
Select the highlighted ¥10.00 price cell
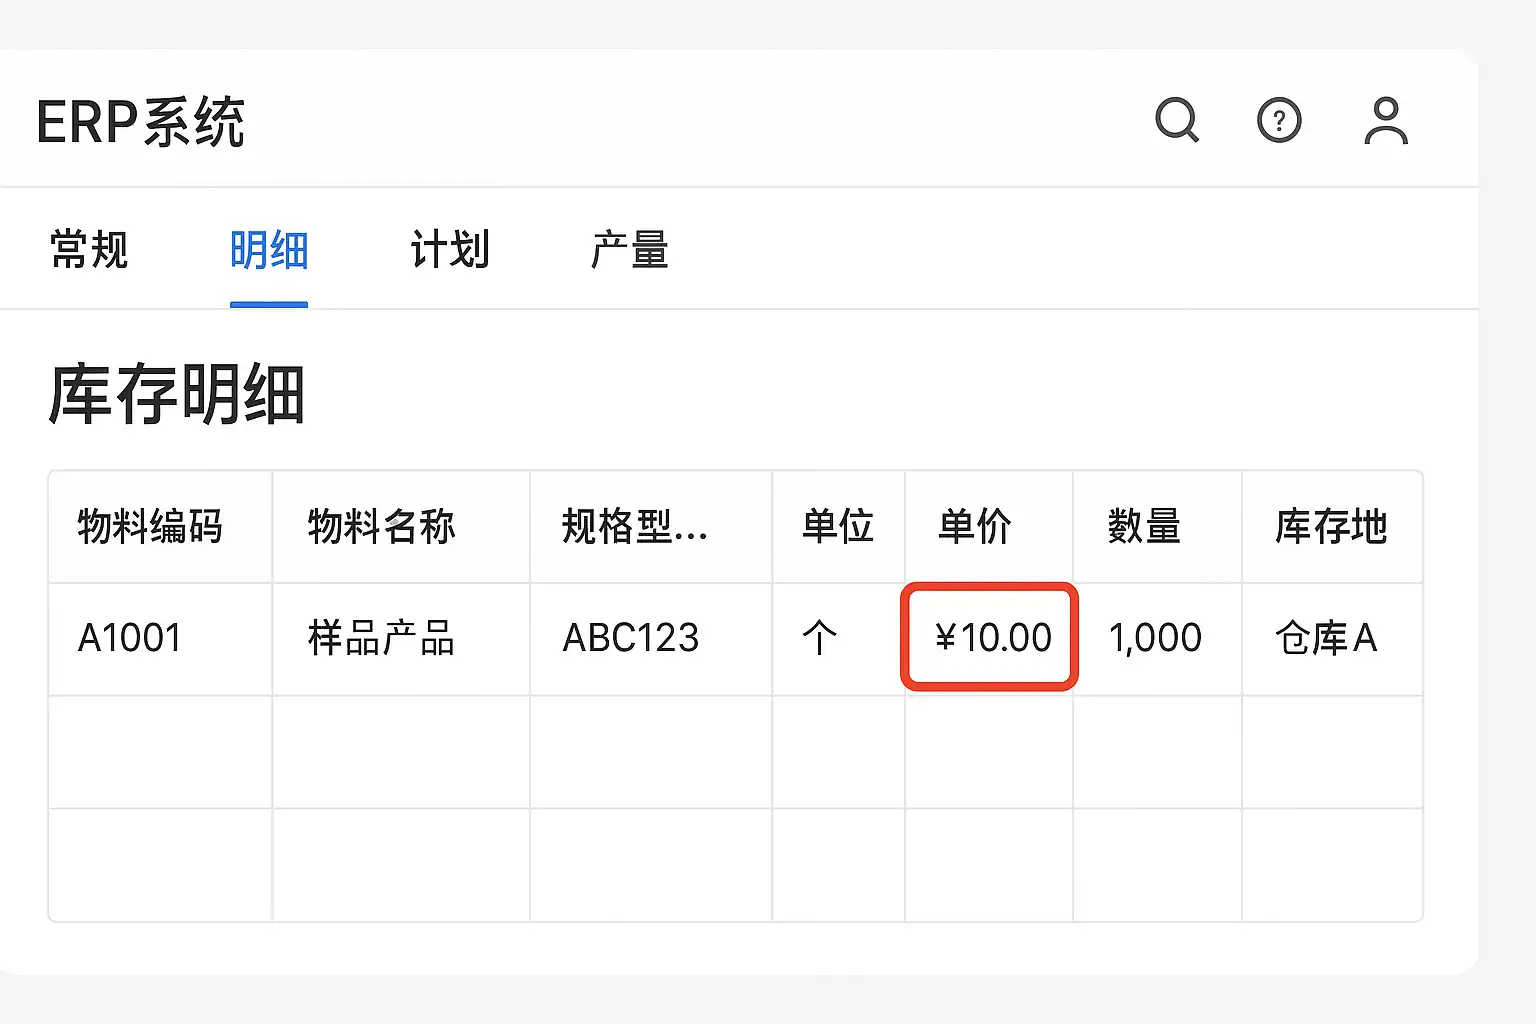pos(990,637)
